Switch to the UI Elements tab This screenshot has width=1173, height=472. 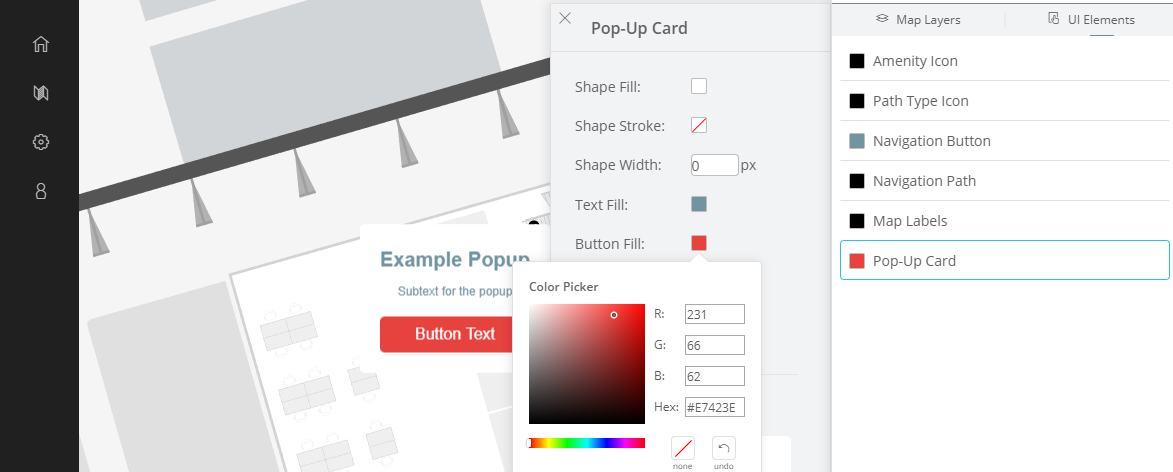1091,19
